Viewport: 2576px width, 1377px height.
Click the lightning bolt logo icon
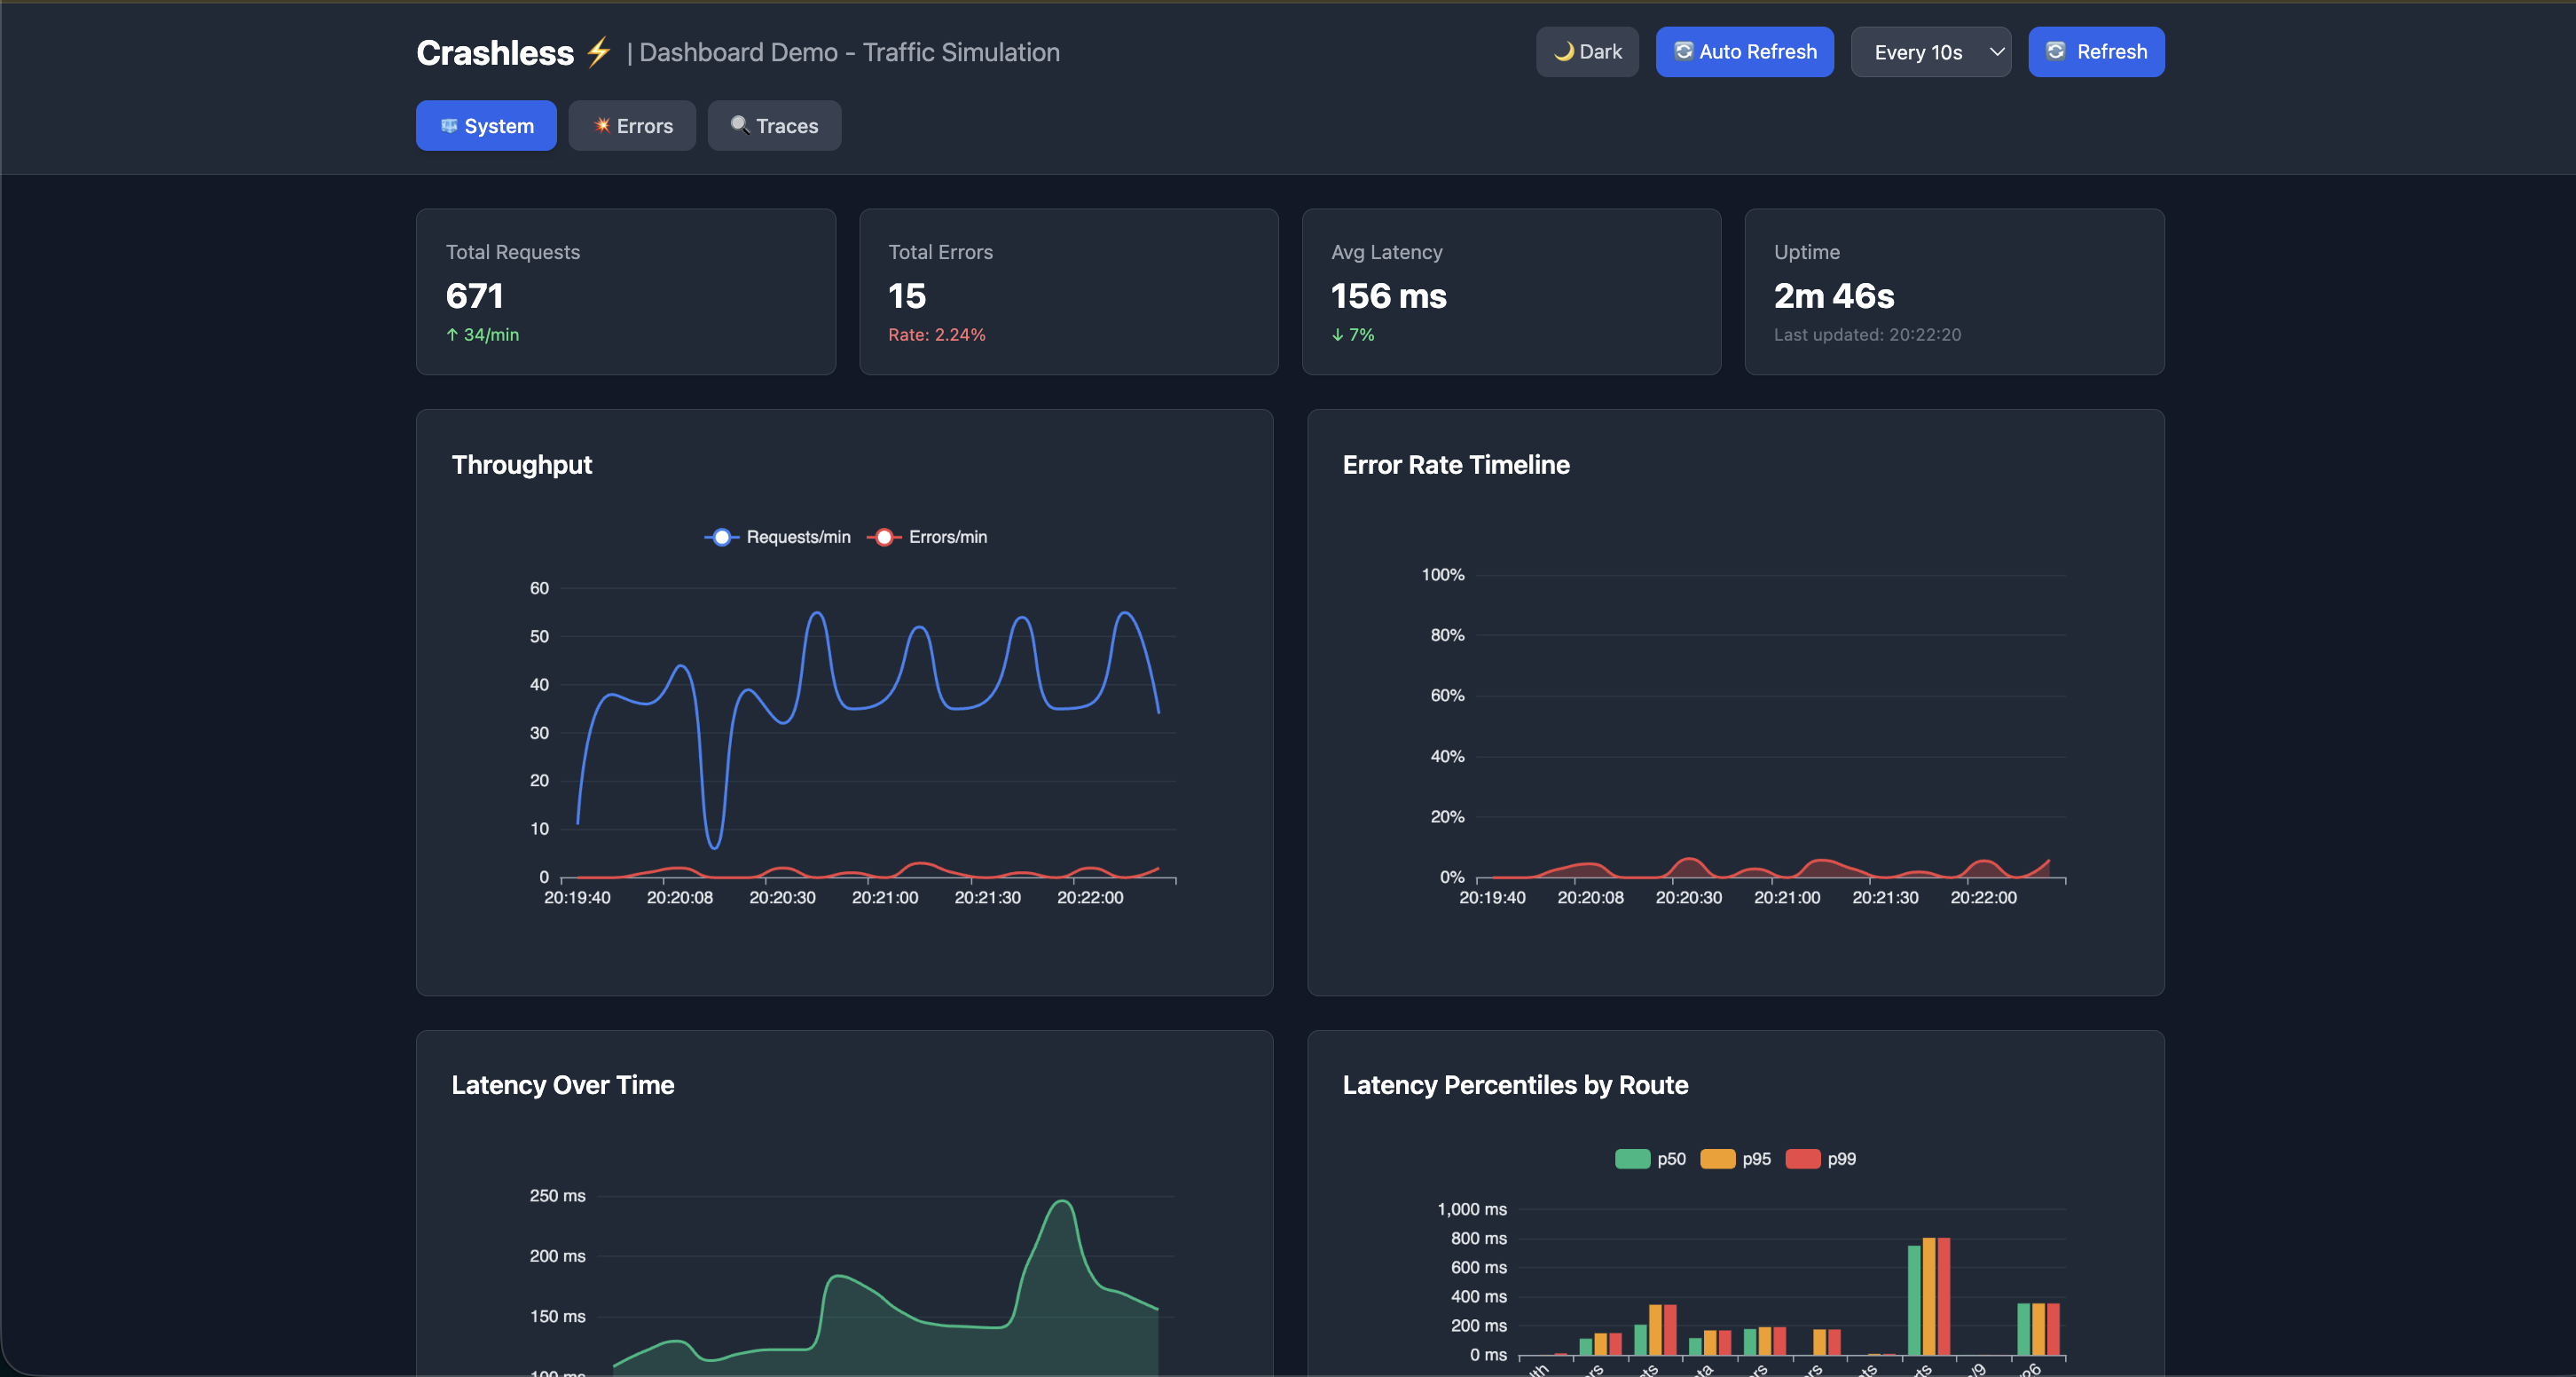(x=598, y=51)
